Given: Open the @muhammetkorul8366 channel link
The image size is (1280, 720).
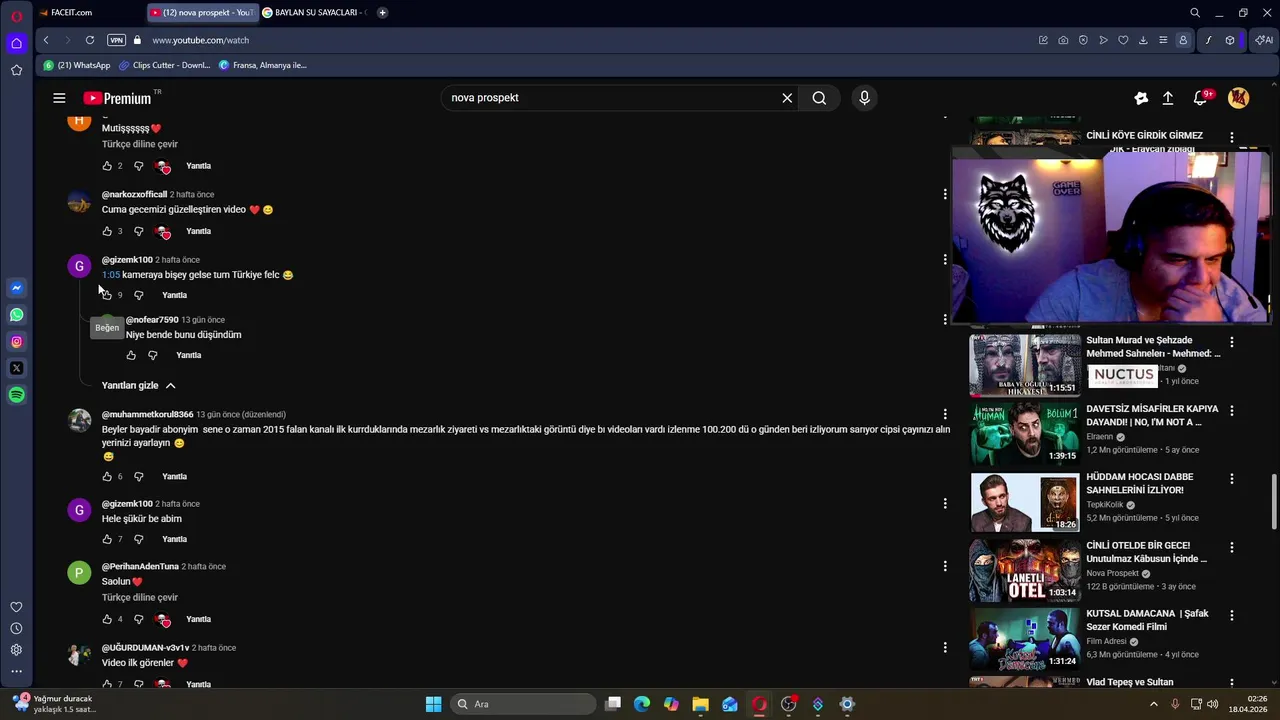Looking at the screenshot, I should click(147, 414).
